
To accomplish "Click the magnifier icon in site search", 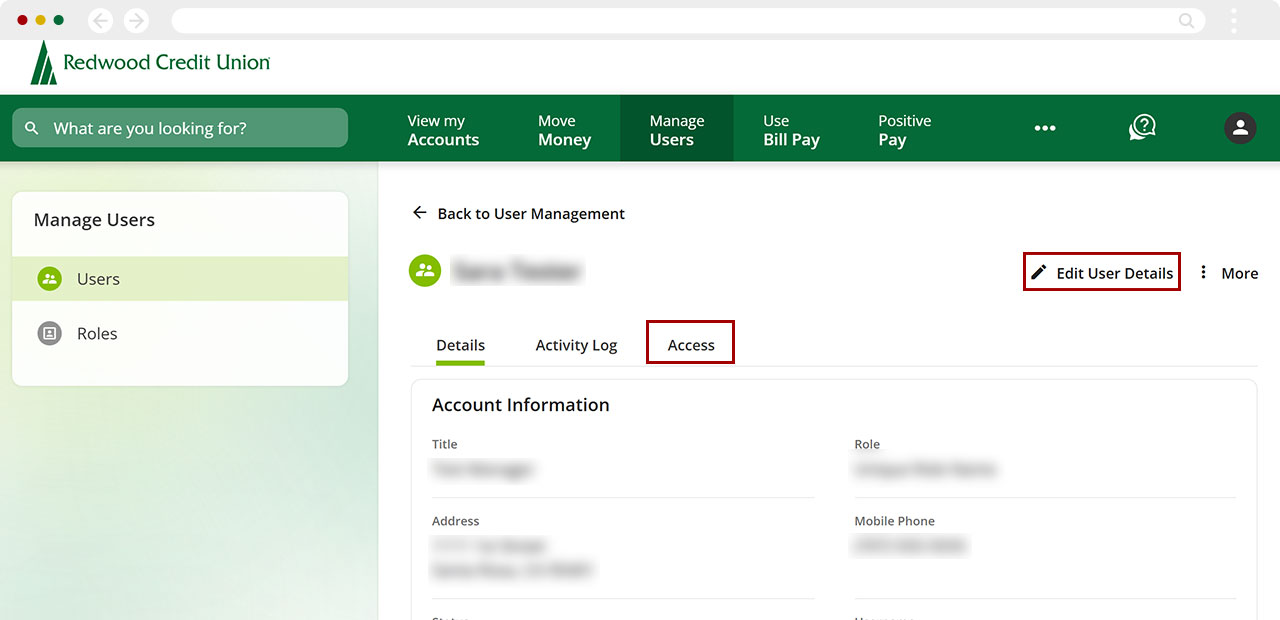I will [32, 128].
